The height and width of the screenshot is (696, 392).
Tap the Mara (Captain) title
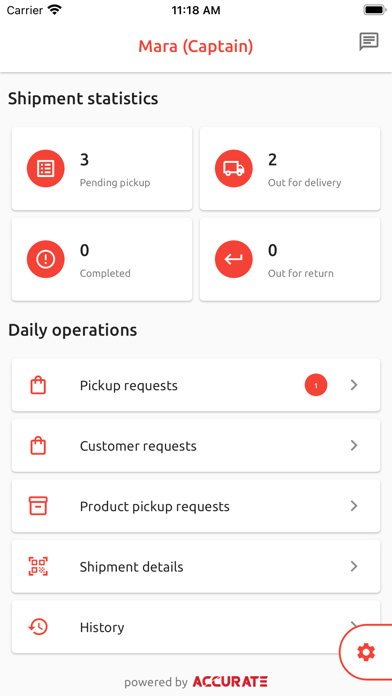tap(196, 46)
